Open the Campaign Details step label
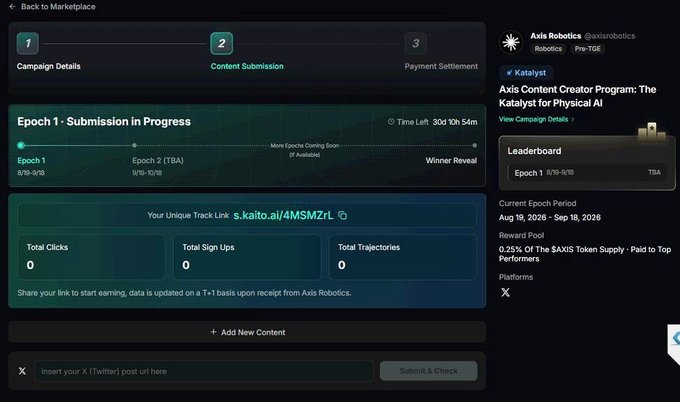 [49, 66]
